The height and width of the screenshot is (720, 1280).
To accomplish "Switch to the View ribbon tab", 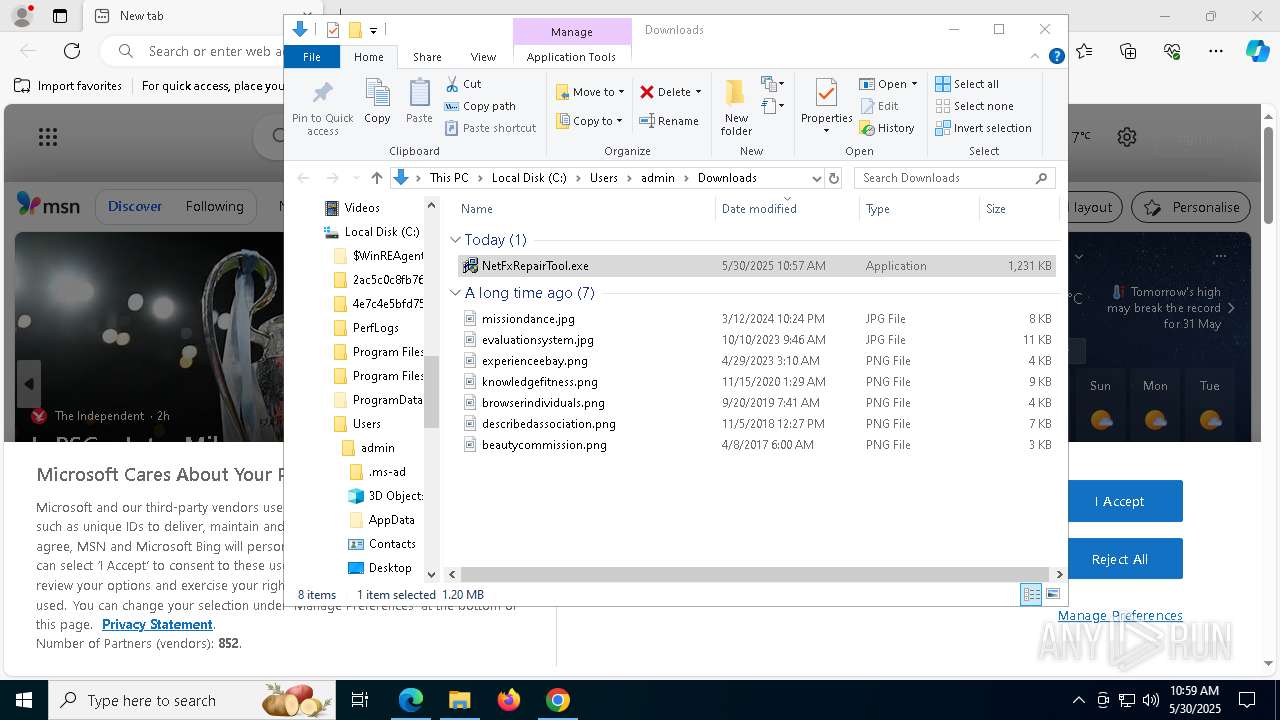I will (483, 57).
